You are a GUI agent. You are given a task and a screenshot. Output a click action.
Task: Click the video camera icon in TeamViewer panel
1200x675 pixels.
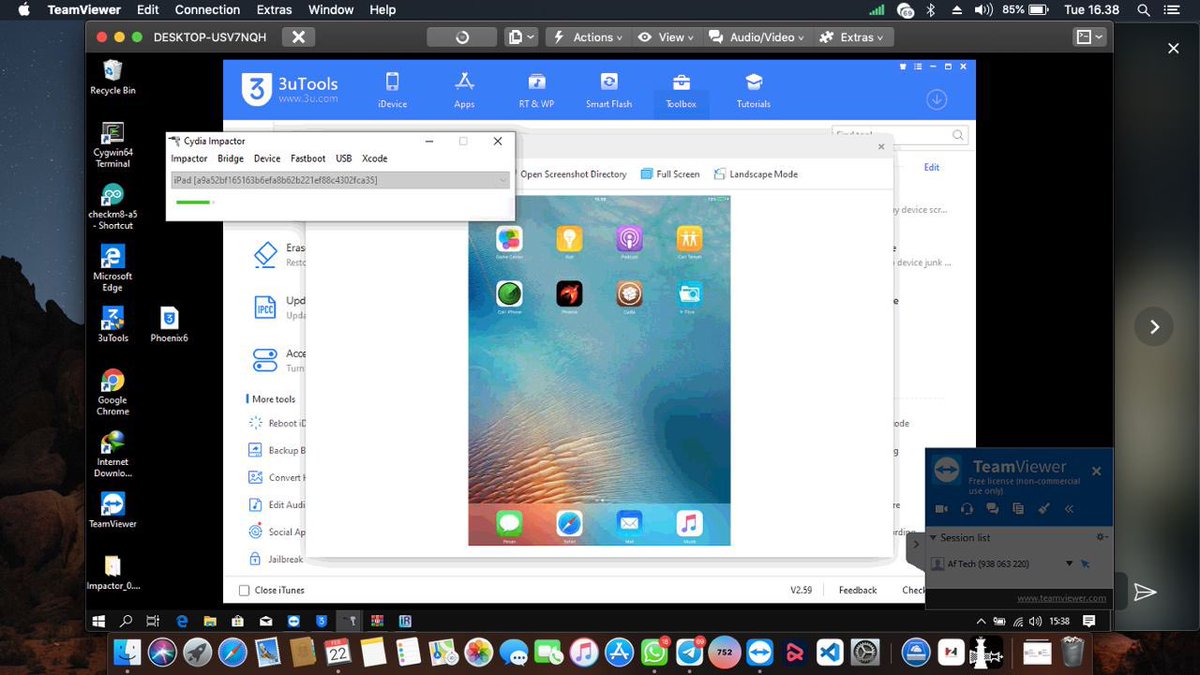pyautogui.click(x=941, y=509)
